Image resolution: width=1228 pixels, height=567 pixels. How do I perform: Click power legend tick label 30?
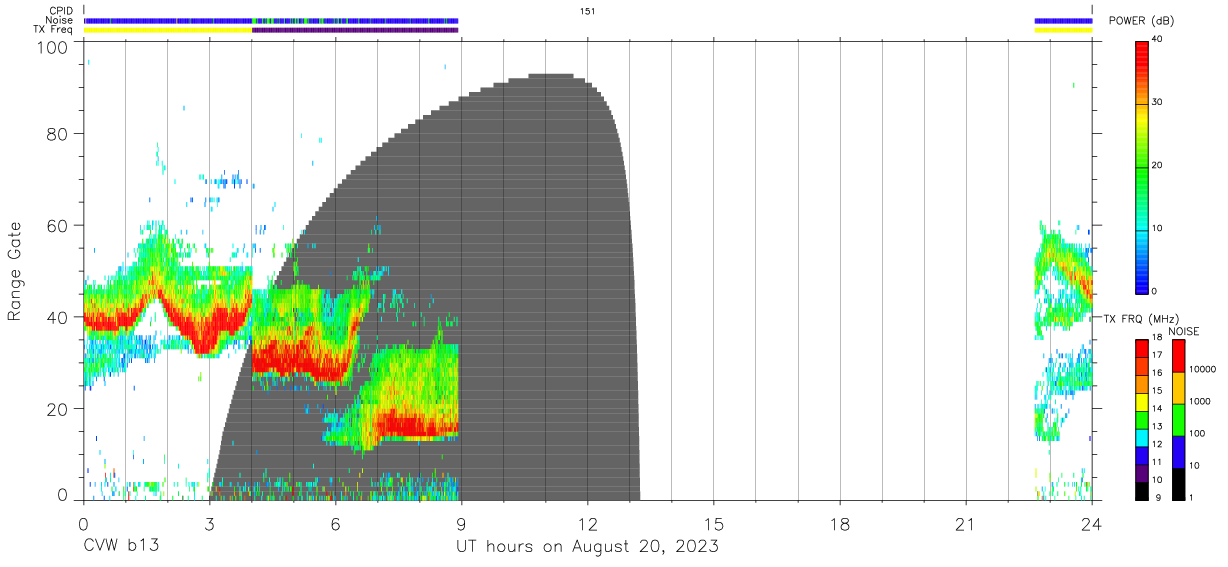coord(1158,103)
